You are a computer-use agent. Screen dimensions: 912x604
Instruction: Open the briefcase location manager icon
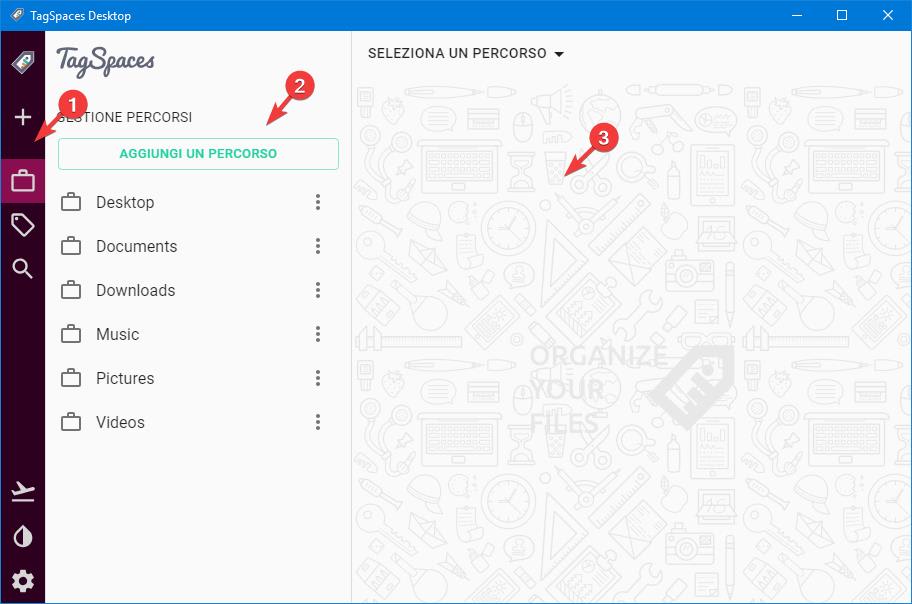click(x=23, y=181)
